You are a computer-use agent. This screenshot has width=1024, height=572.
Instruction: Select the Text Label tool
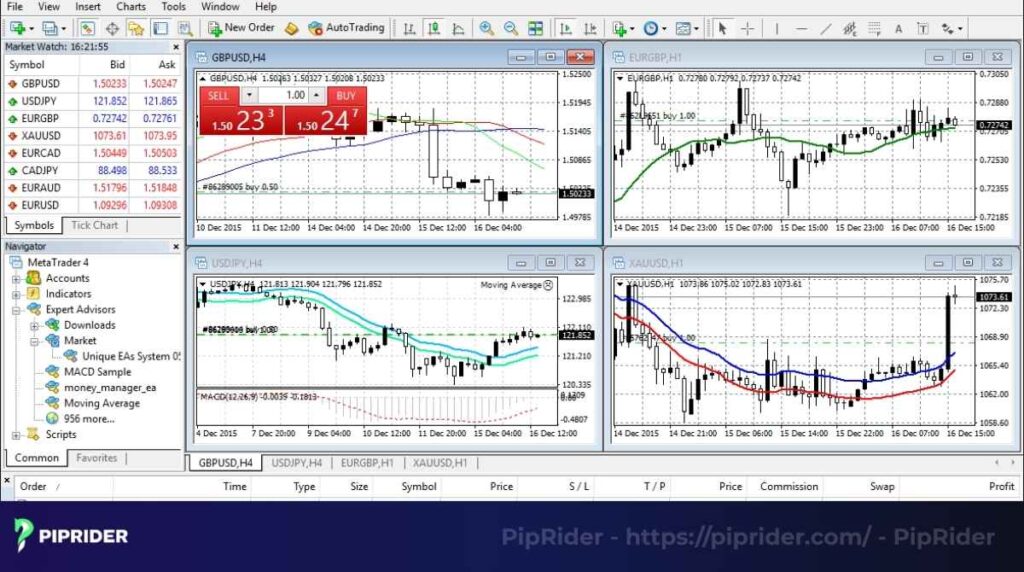pyautogui.click(x=923, y=28)
